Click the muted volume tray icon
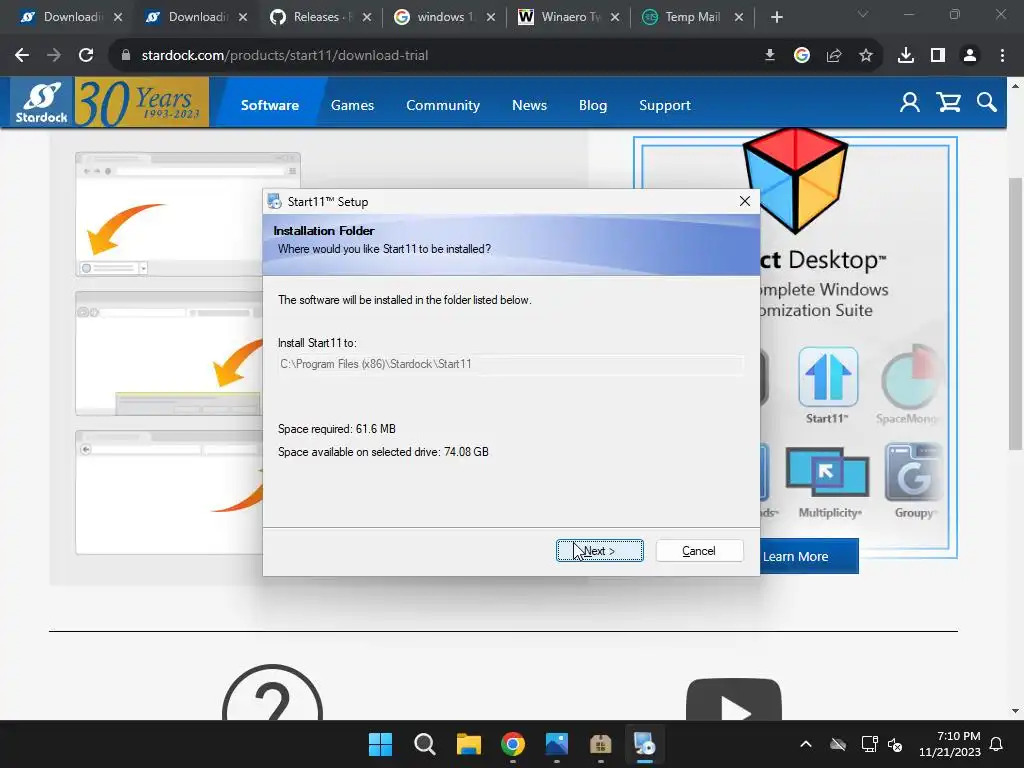This screenshot has height=768, width=1024. click(895, 744)
